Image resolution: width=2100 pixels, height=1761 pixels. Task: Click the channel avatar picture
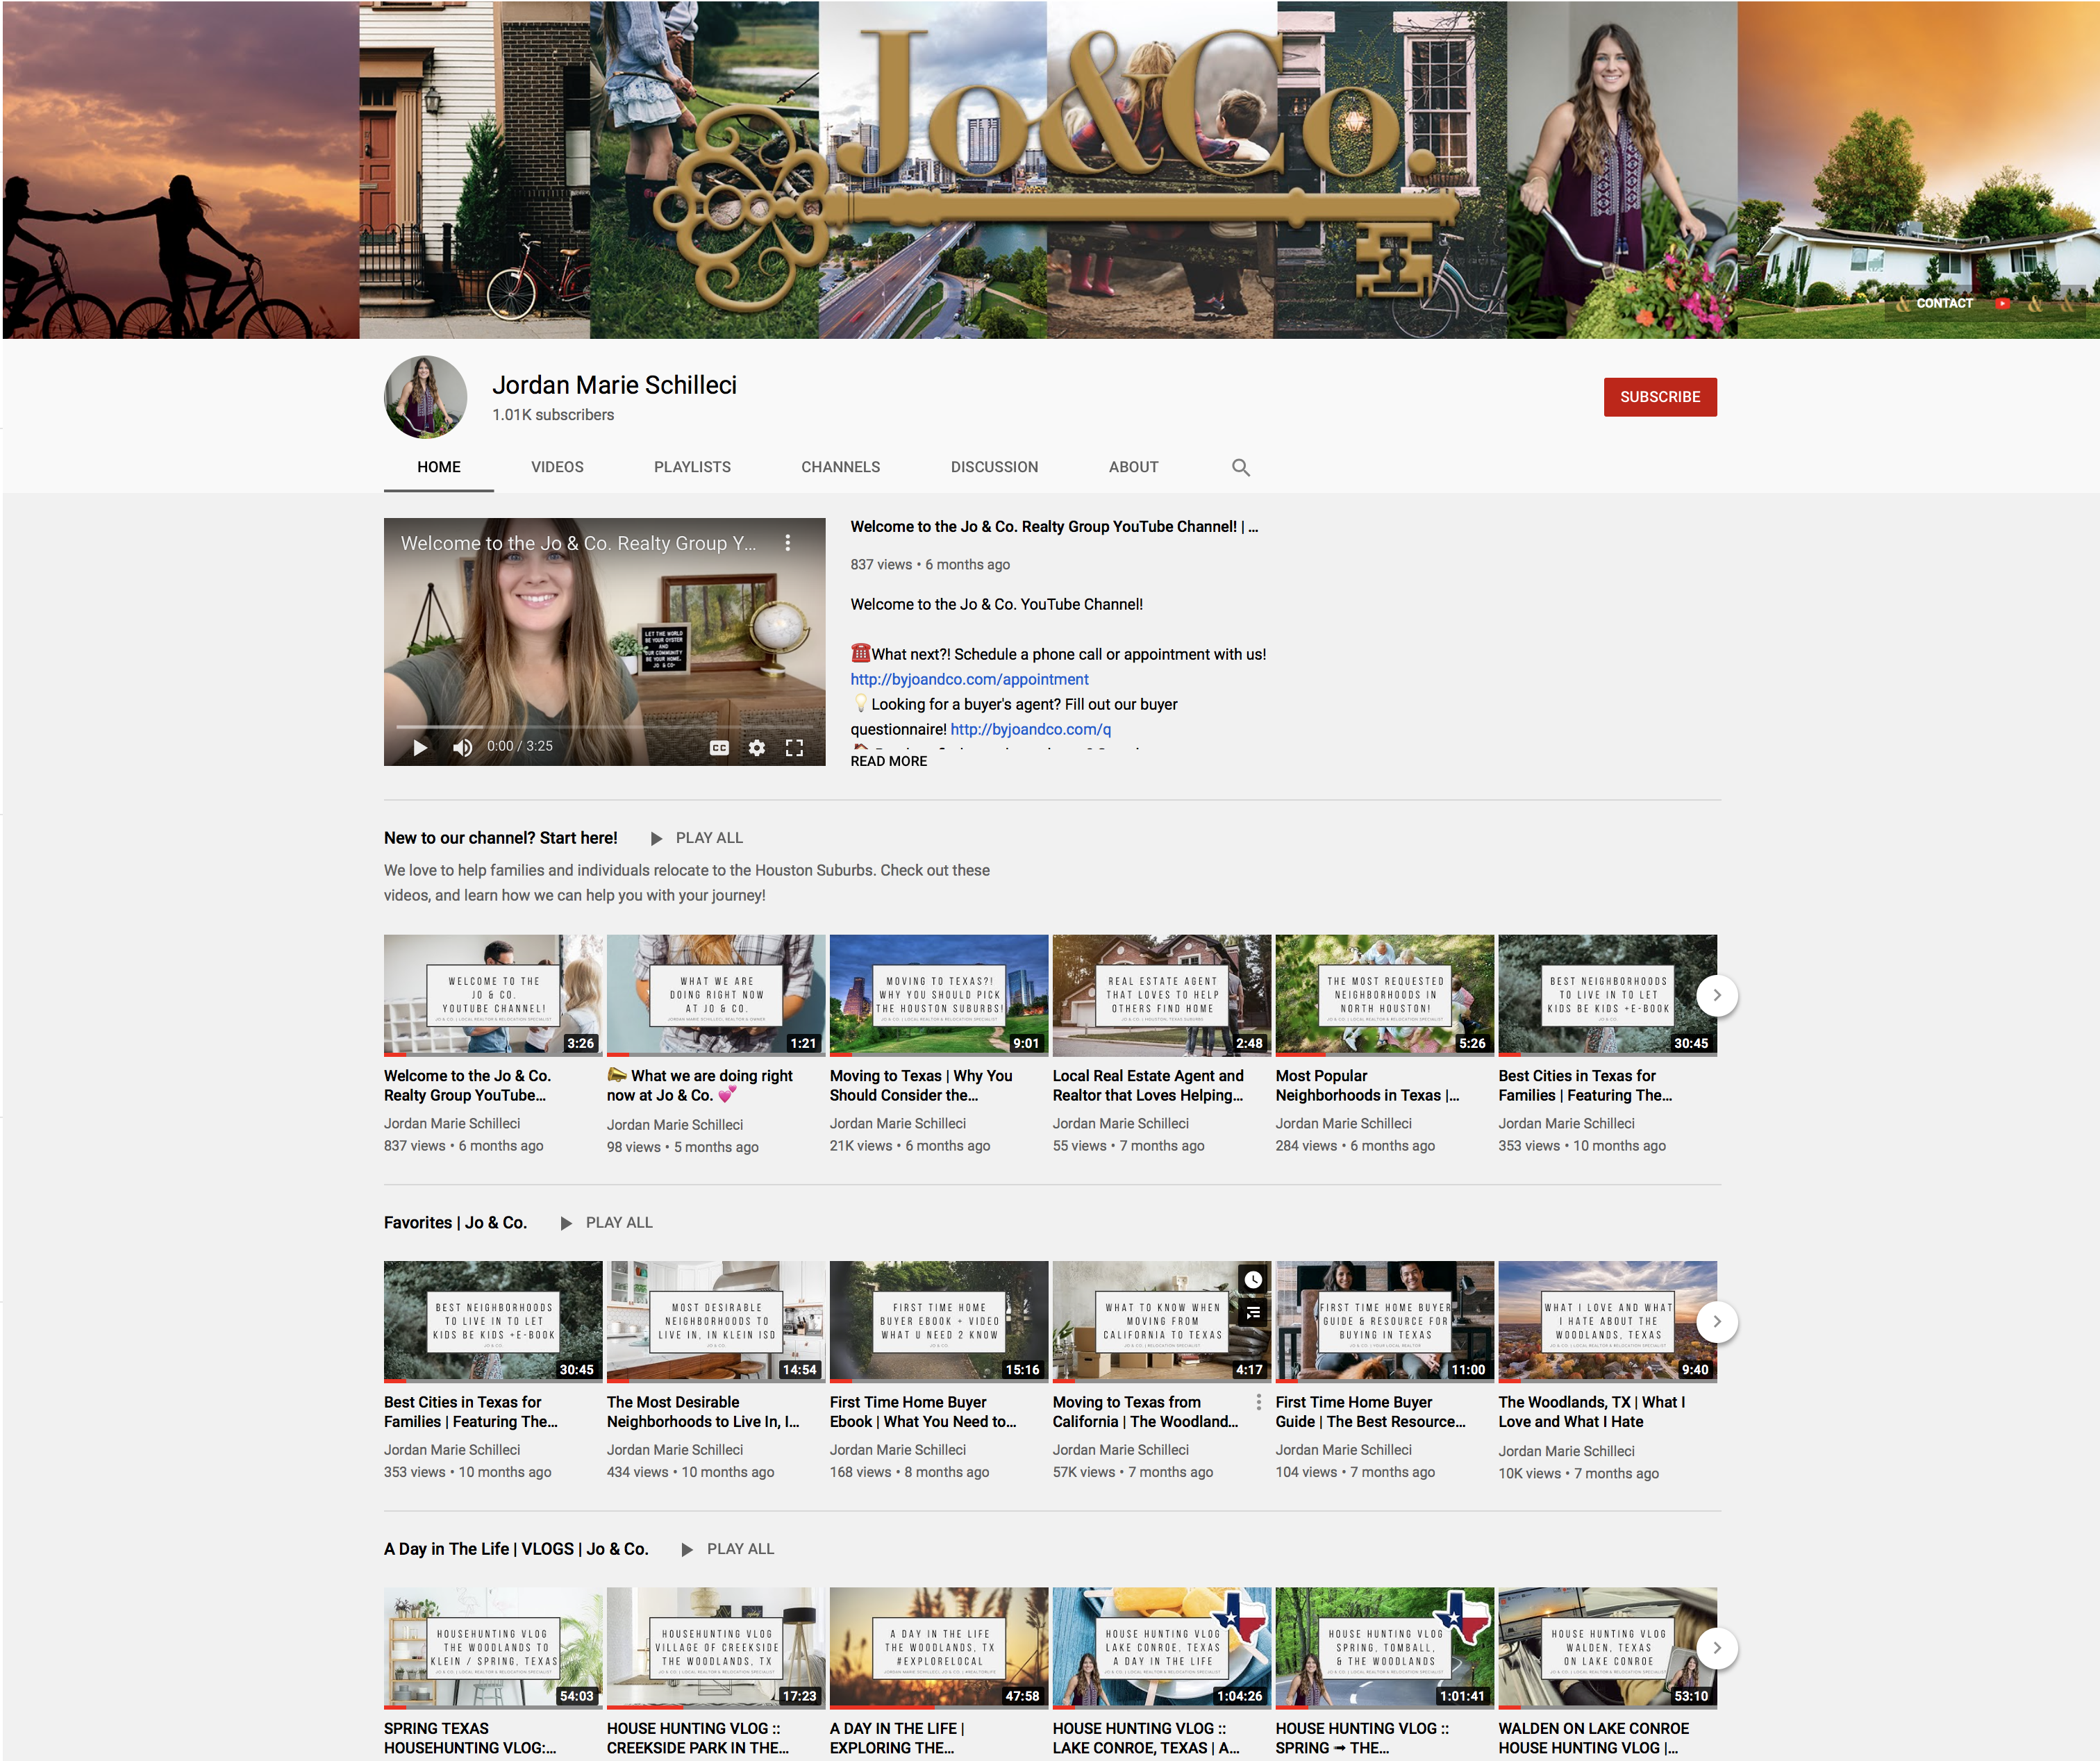tap(425, 397)
